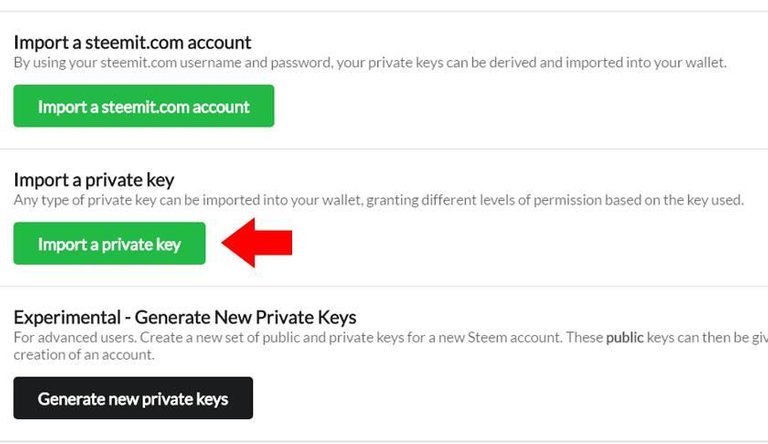The height and width of the screenshot is (444, 768).
Task: Click the divider line above the private key section
Action: 384,149
